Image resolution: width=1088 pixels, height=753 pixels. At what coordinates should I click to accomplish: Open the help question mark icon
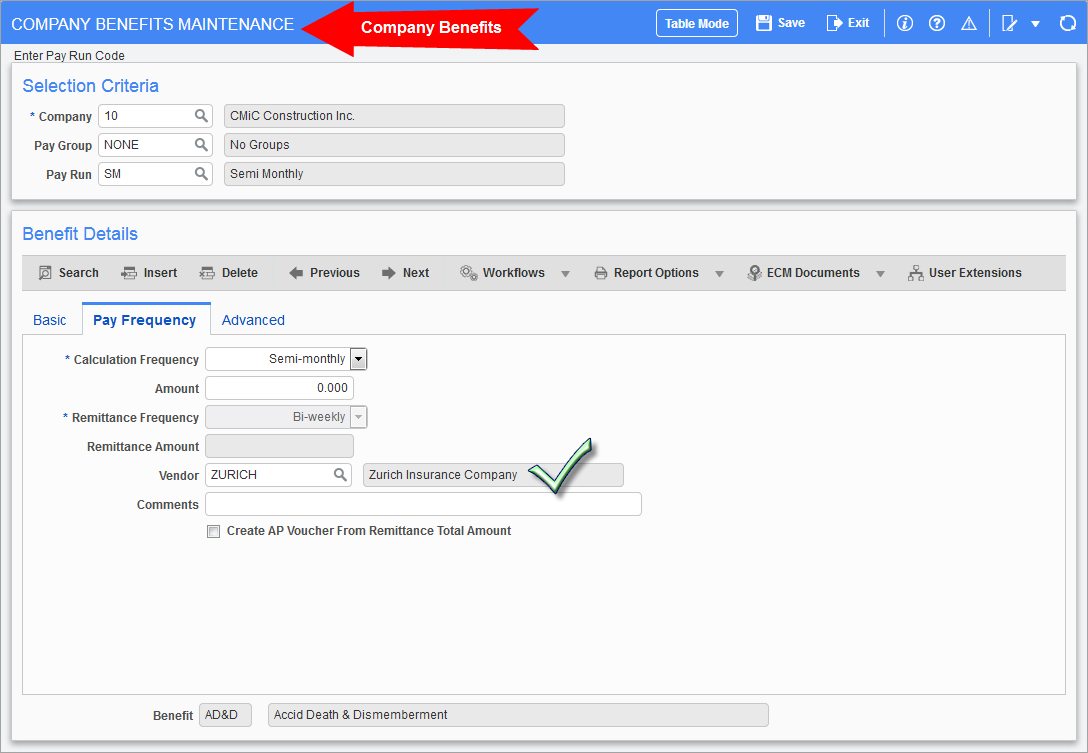pos(937,24)
